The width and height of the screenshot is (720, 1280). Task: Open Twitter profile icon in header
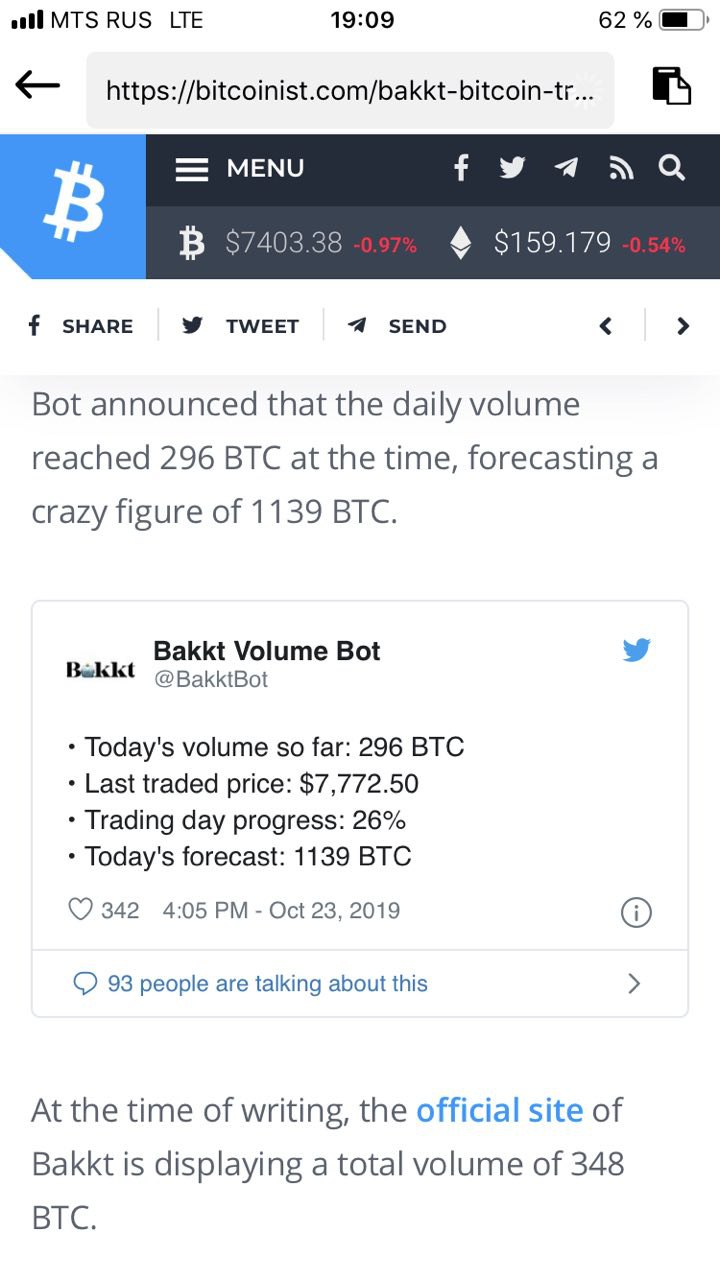coord(512,168)
